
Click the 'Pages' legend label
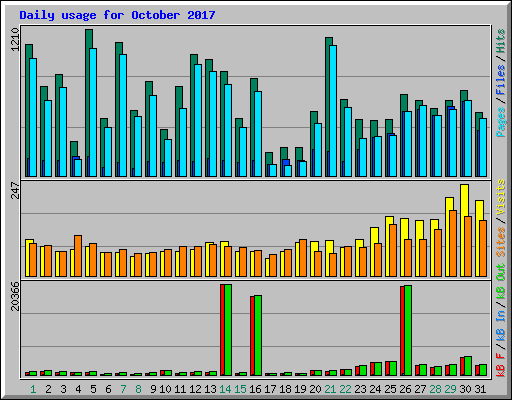pyautogui.click(x=501, y=122)
